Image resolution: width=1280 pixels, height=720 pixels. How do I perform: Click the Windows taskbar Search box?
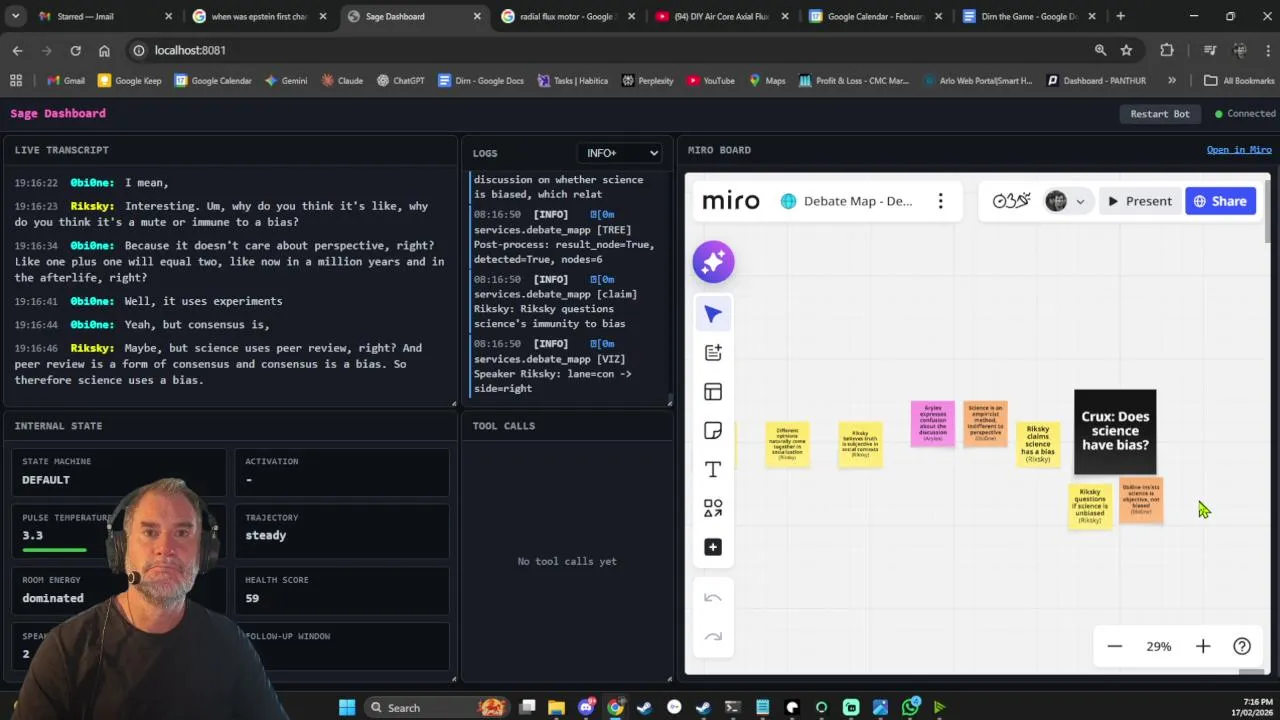pos(435,707)
